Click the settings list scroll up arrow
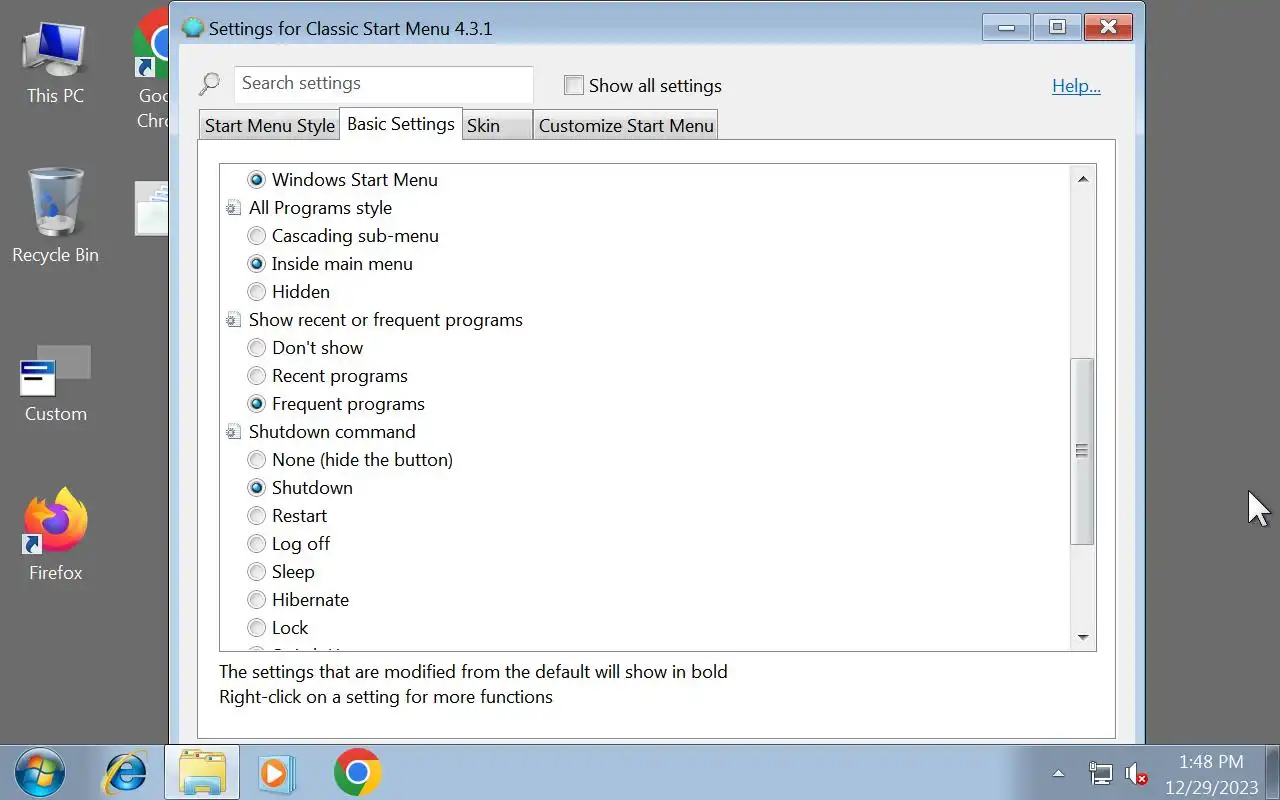 1082,179
